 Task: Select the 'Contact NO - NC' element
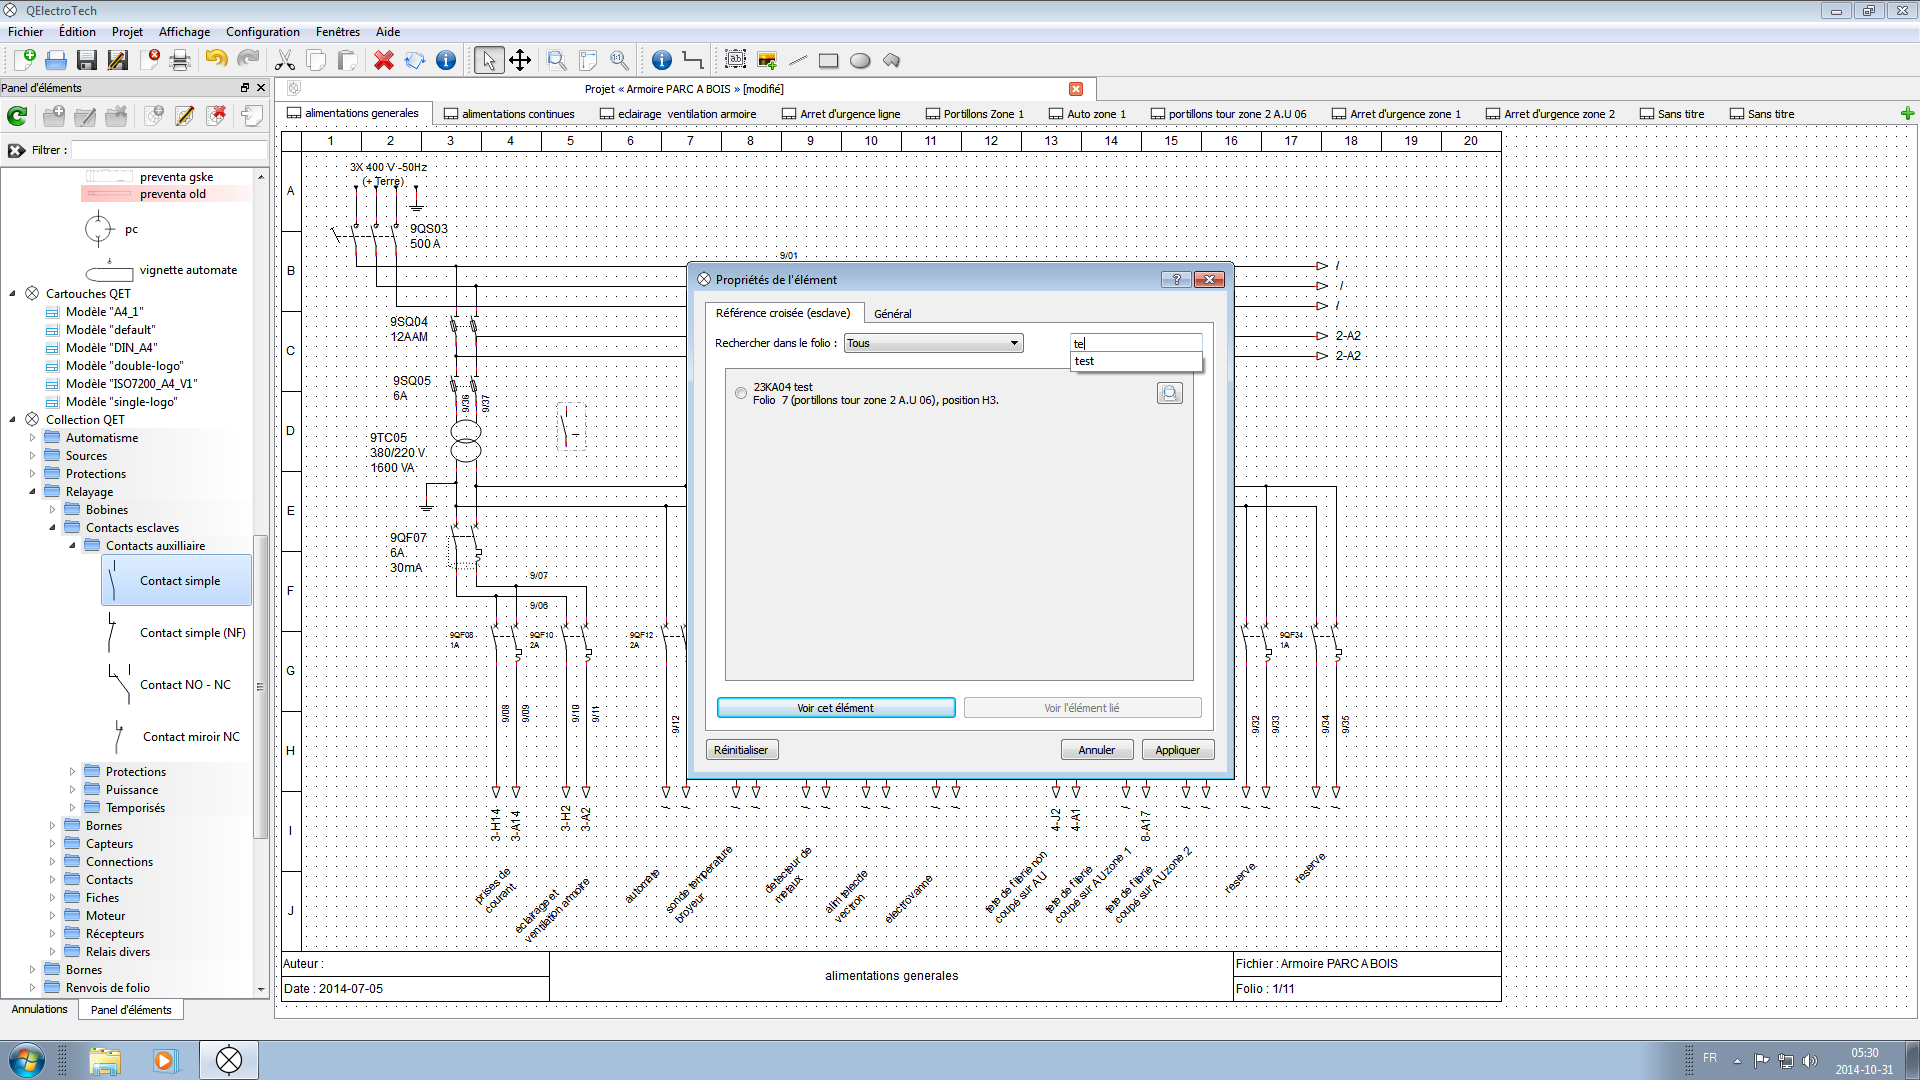pos(176,685)
